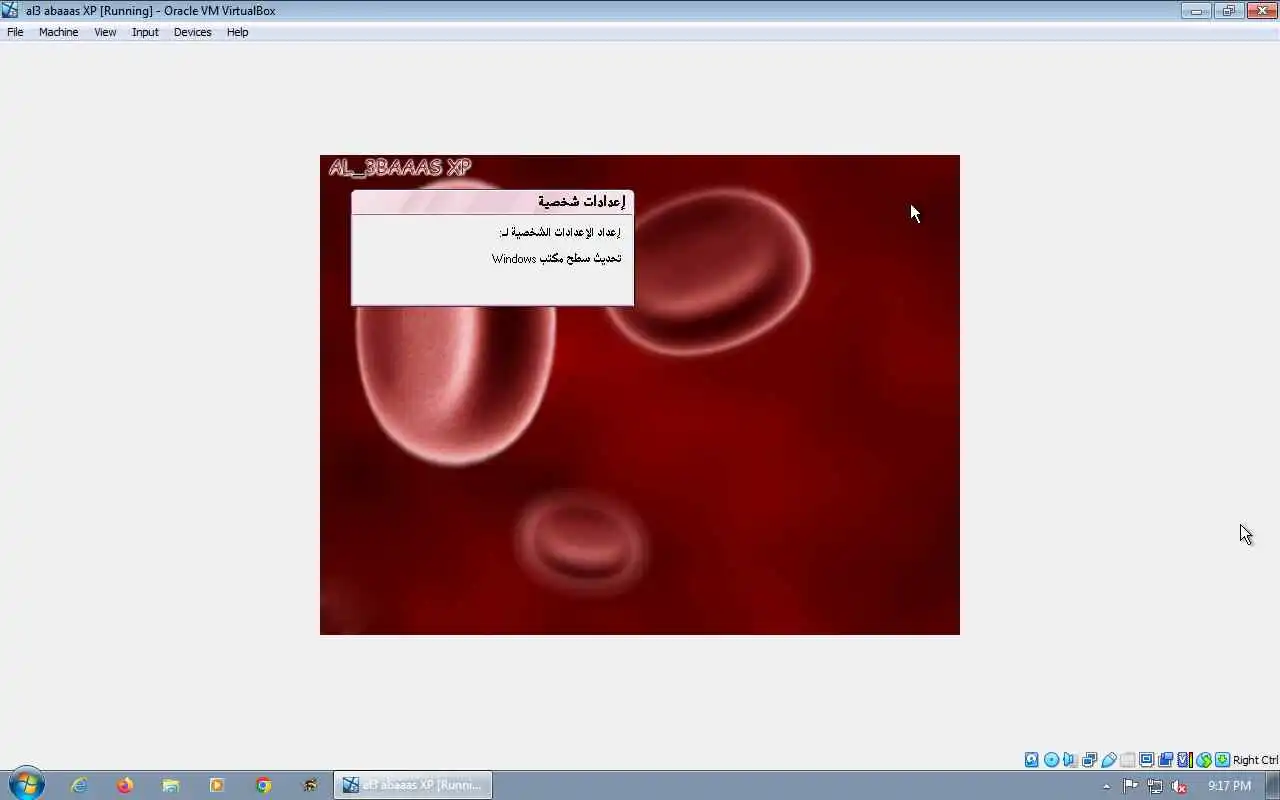Open Windows Media Player from the taskbar
This screenshot has width=1280, height=800.
216,785
